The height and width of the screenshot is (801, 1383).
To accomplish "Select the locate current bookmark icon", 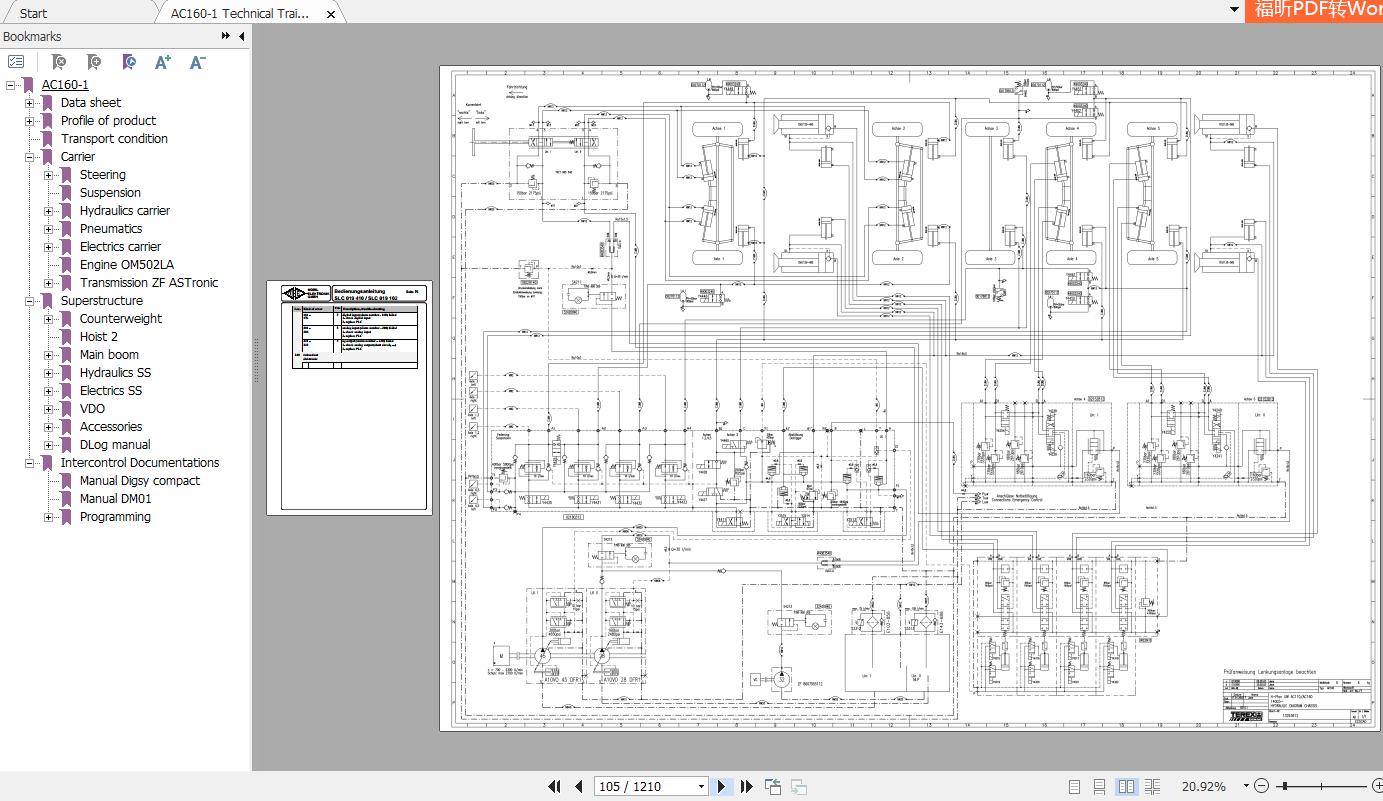I will [x=129, y=62].
